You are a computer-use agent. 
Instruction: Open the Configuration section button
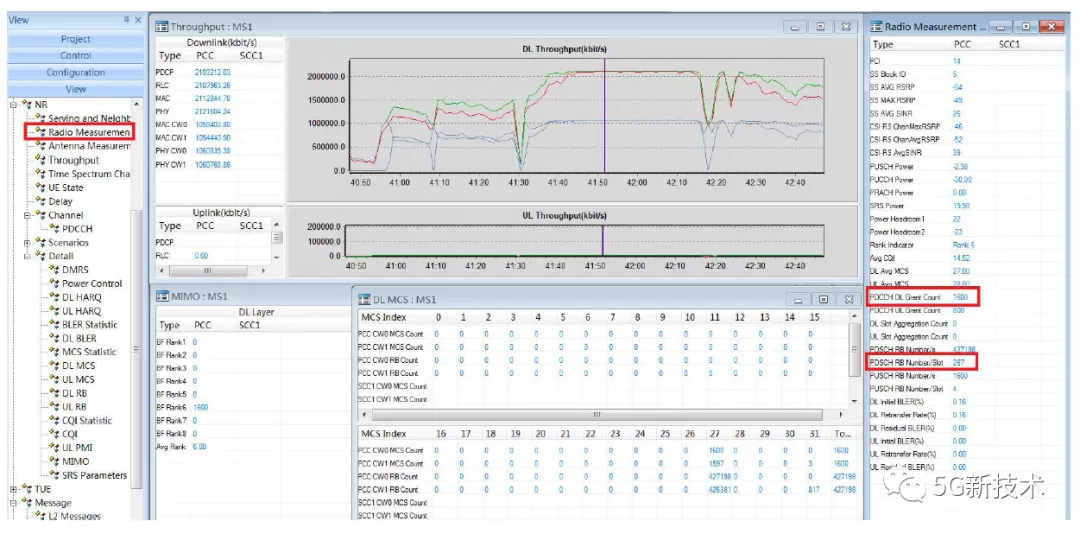pyautogui.click(x=75, y=72)
